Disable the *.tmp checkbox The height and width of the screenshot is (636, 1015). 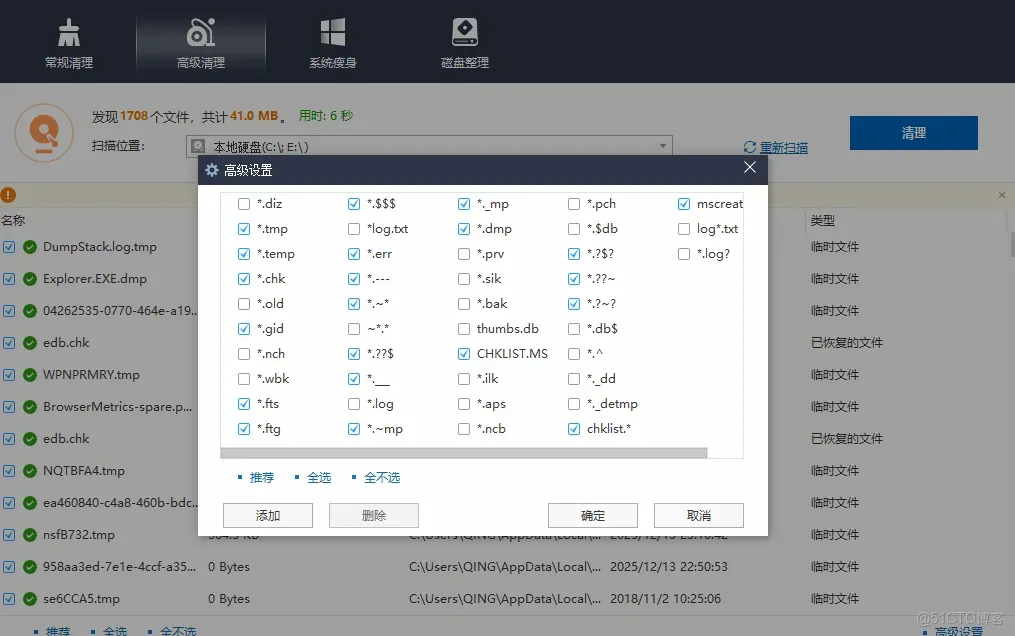242,228
